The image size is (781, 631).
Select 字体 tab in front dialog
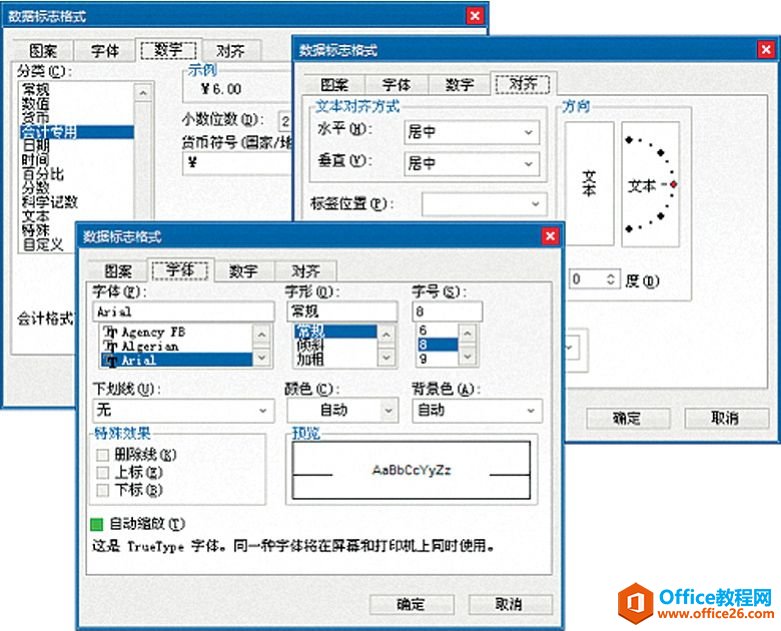click(x=180, y=270)
